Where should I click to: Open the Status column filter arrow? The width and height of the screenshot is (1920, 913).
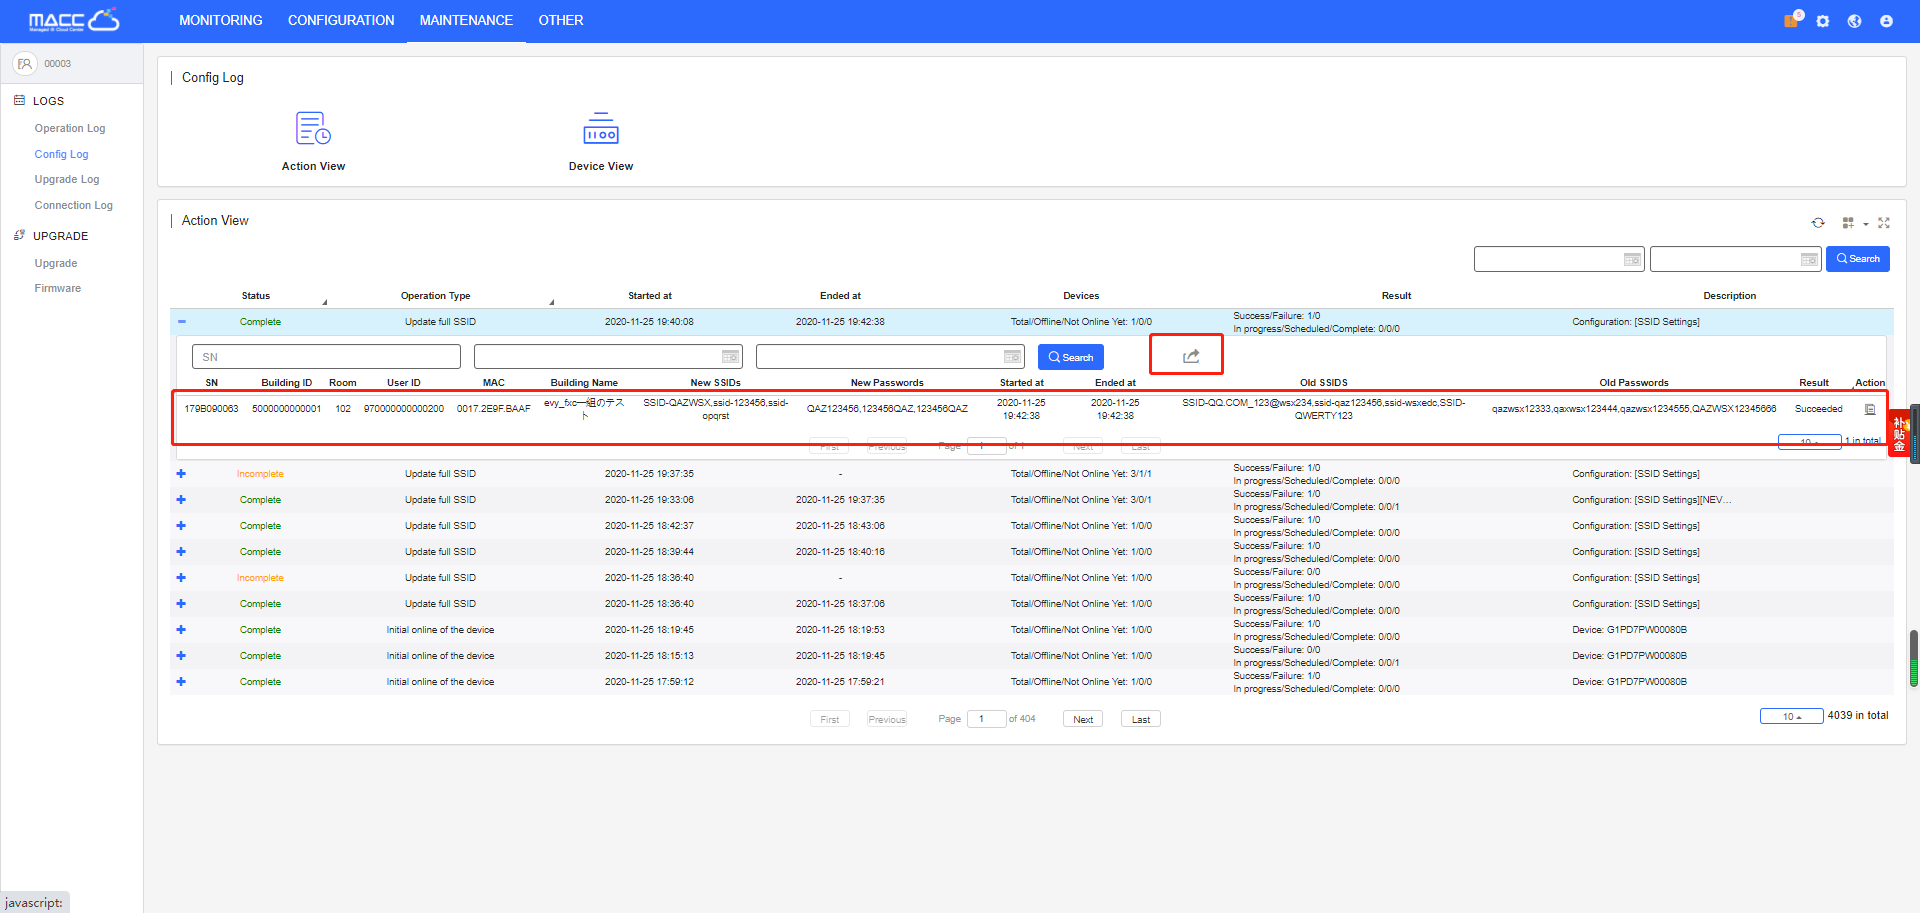click(324, 301)
